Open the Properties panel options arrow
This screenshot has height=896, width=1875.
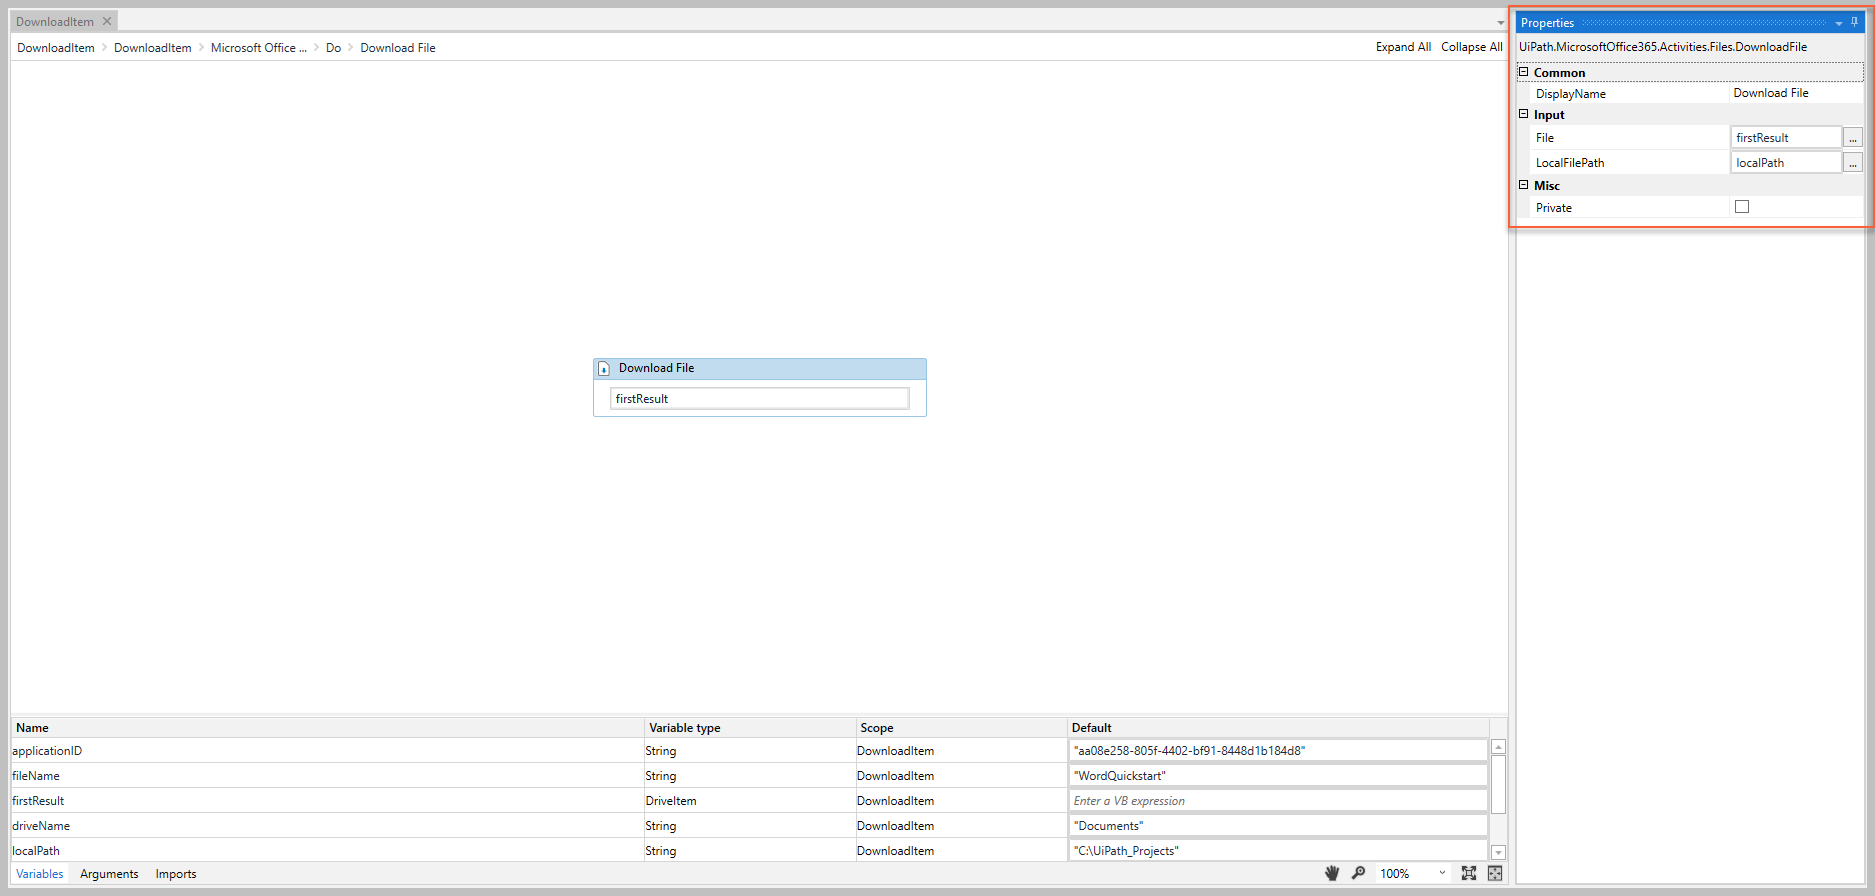1838,23
